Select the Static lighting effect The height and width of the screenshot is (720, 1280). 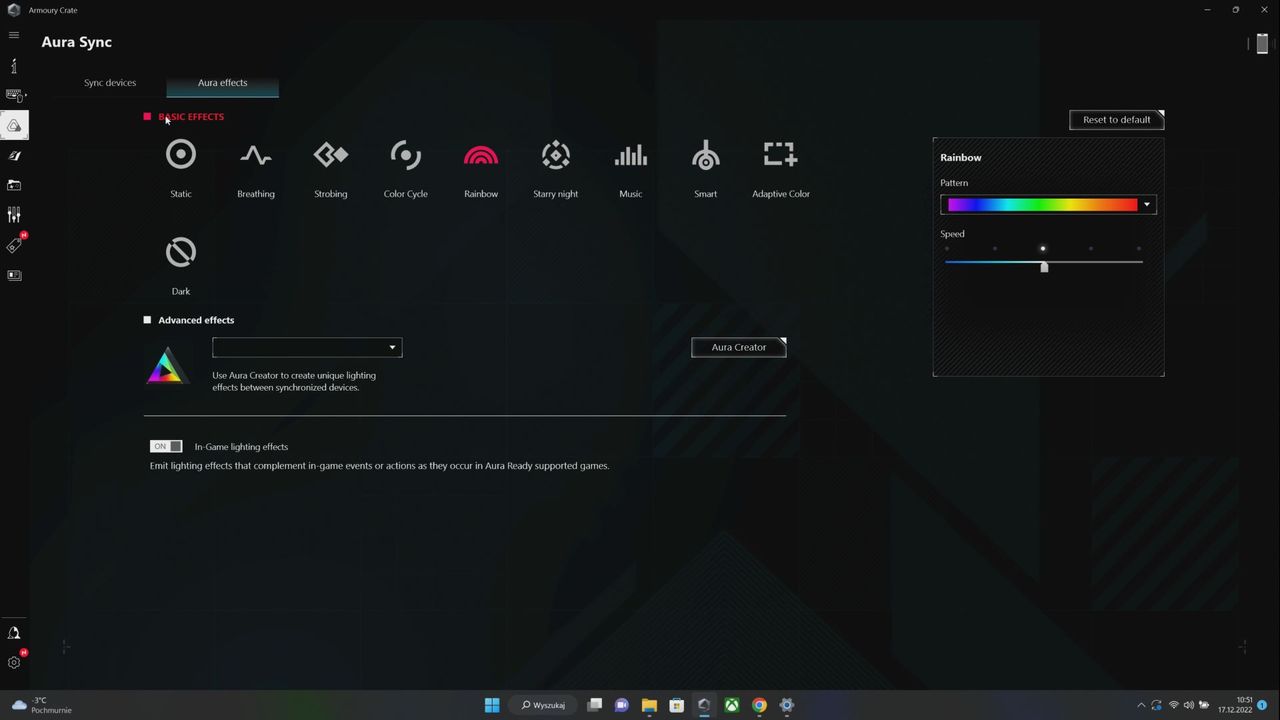pos(181,155)
